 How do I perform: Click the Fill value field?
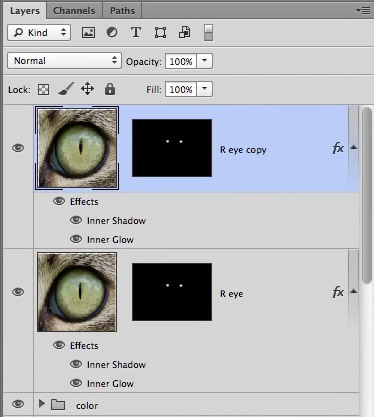[181, 89]
